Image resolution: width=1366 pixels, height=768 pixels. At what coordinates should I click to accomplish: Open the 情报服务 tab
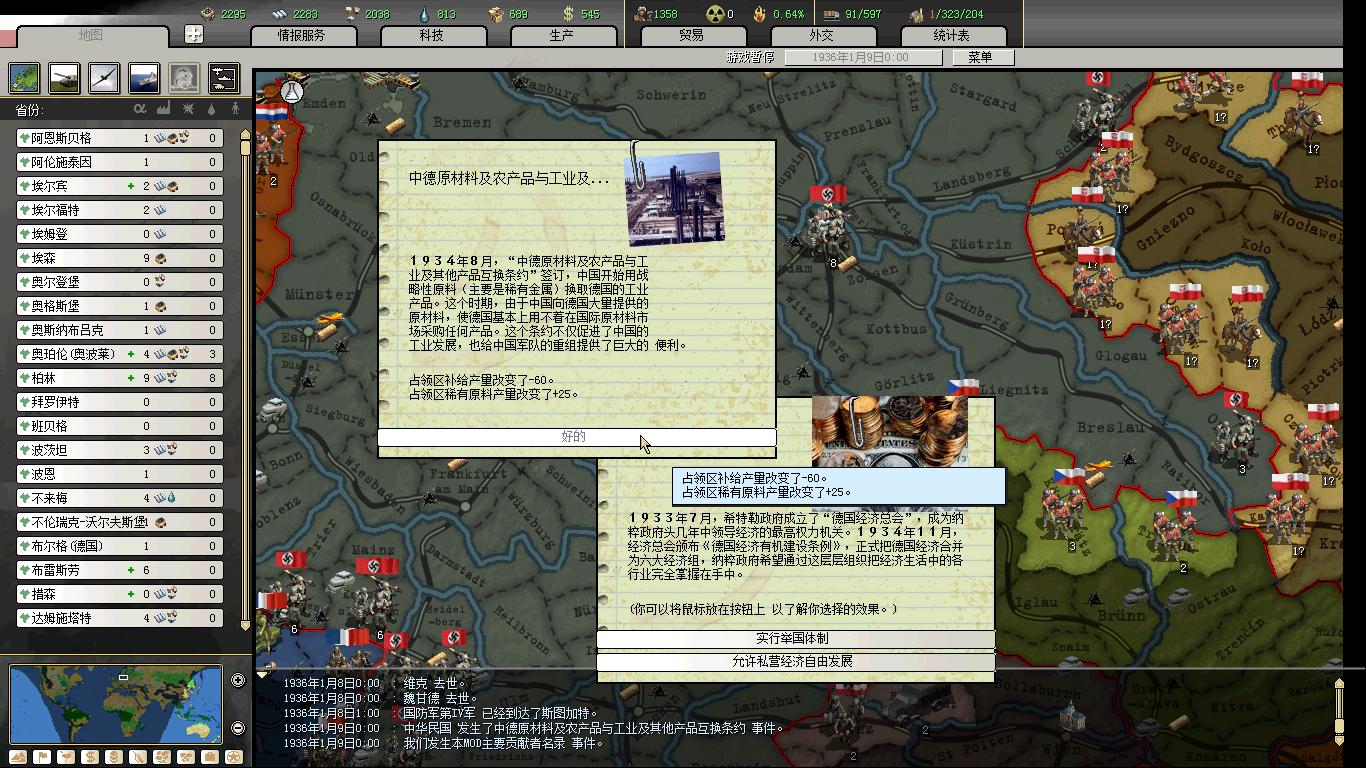302,36
